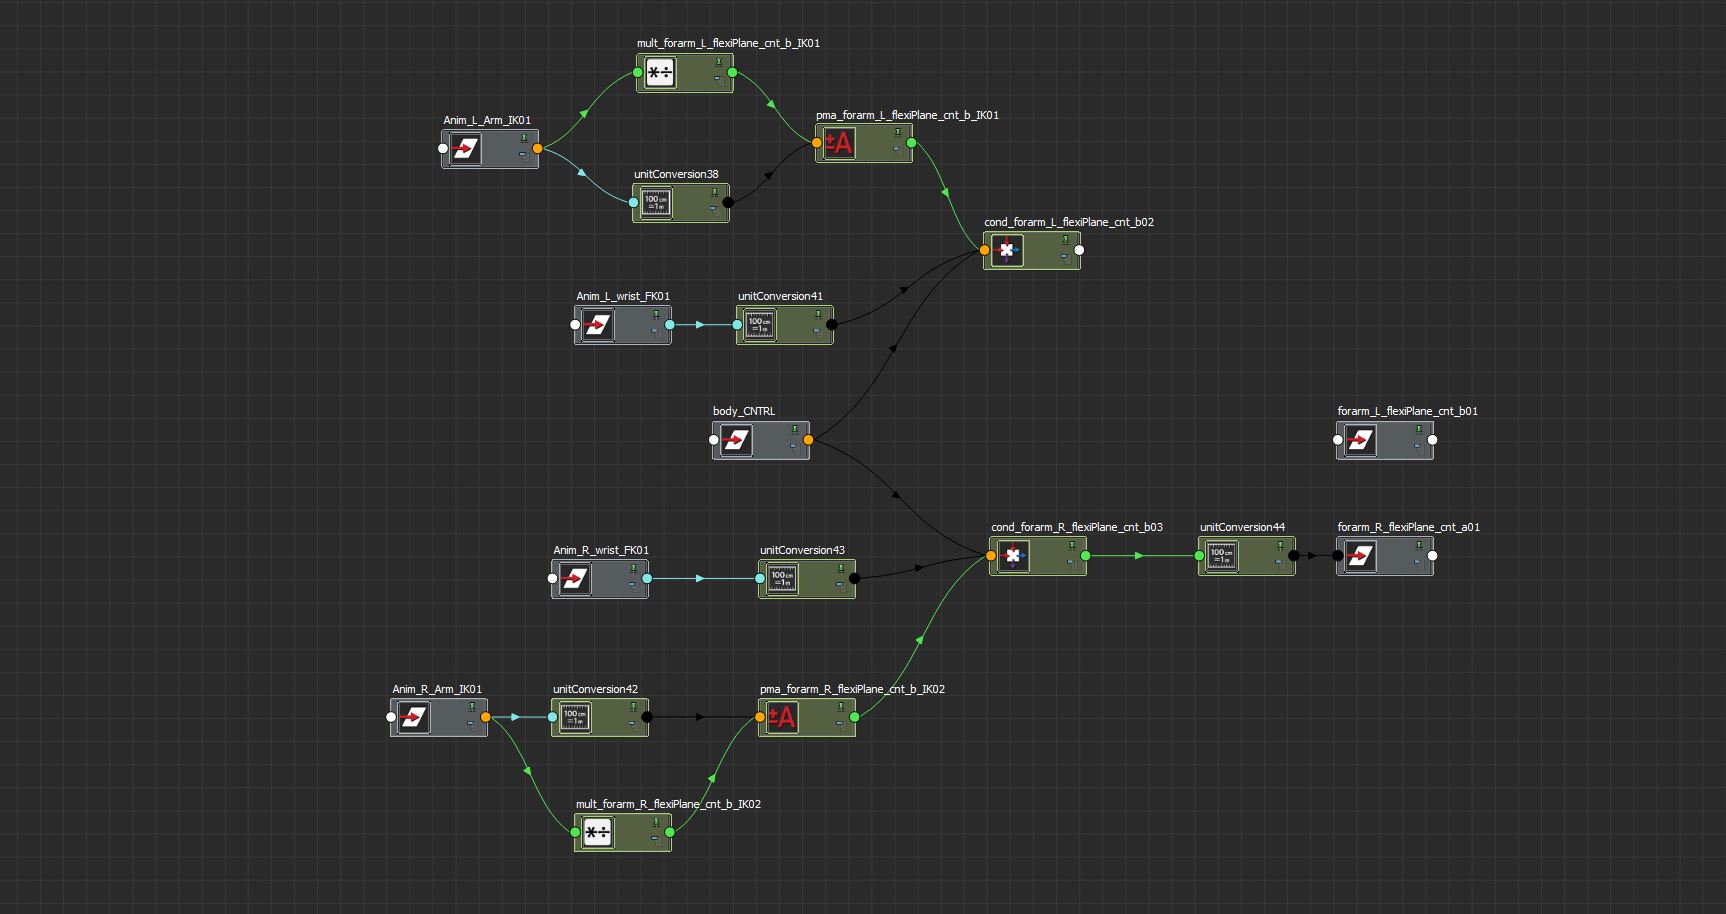The width and height of the screenshot is (1726, 914).
Task: Click the unitConversion43 node name label
Action: click(x=802, y=550)
